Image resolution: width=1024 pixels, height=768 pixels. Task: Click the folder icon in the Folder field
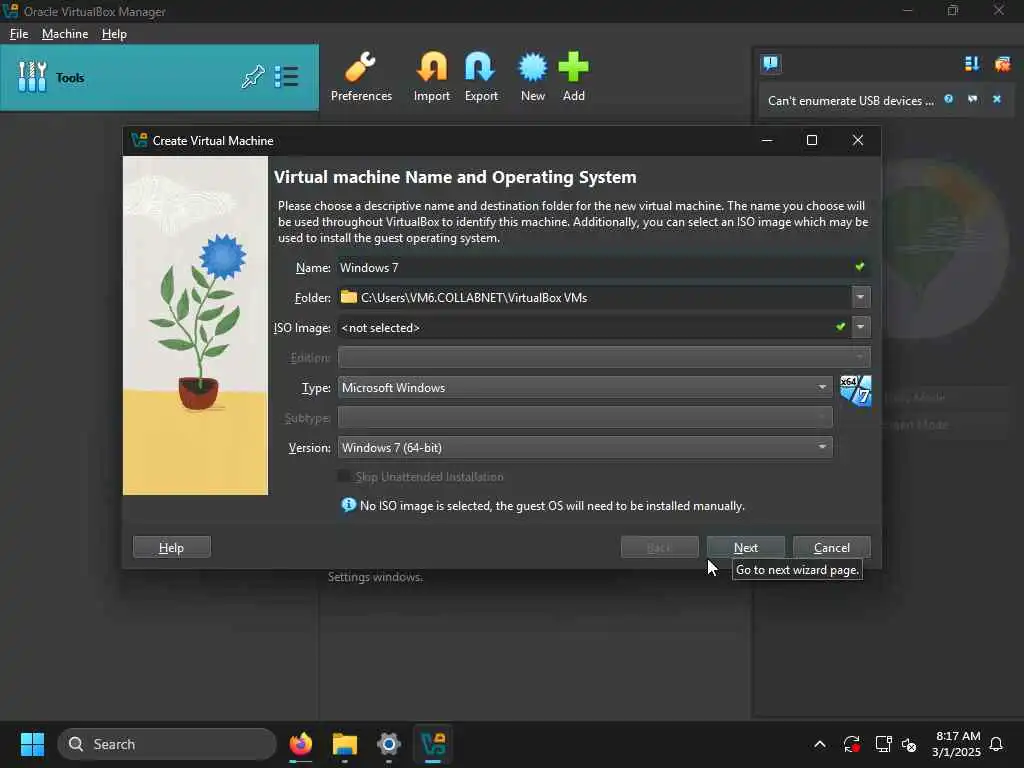(x=349, y=297)
